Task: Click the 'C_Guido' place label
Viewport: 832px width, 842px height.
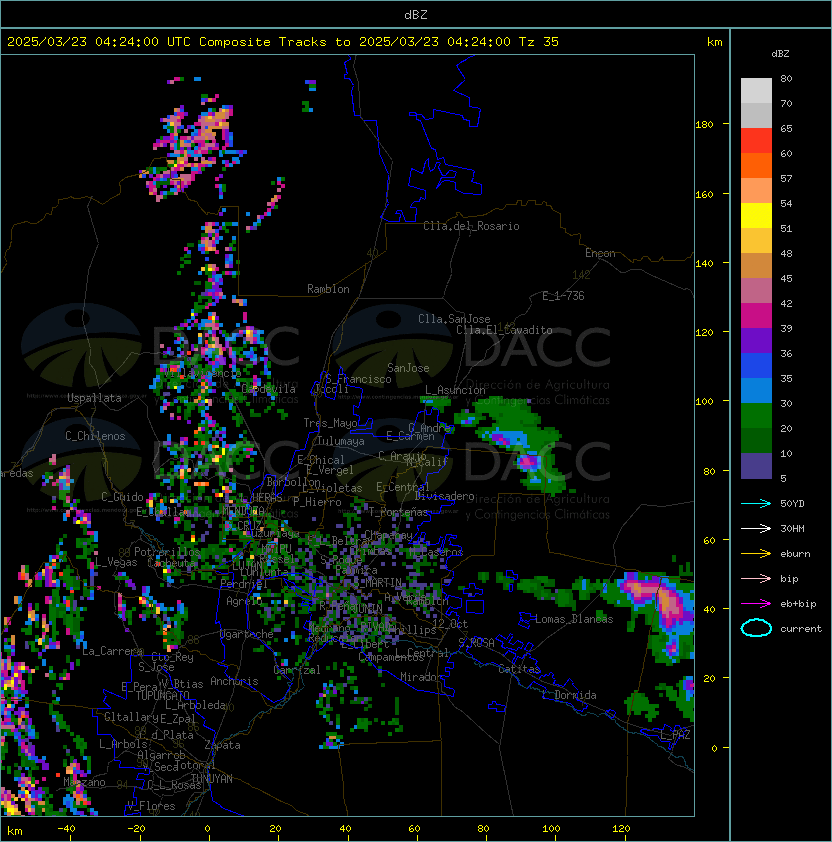Action: 122,497
